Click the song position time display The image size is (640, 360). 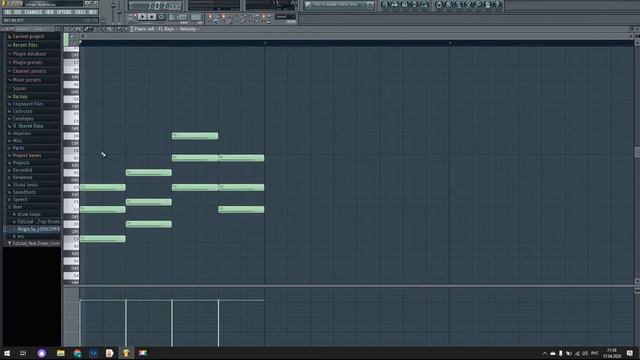tap(156, 6)
